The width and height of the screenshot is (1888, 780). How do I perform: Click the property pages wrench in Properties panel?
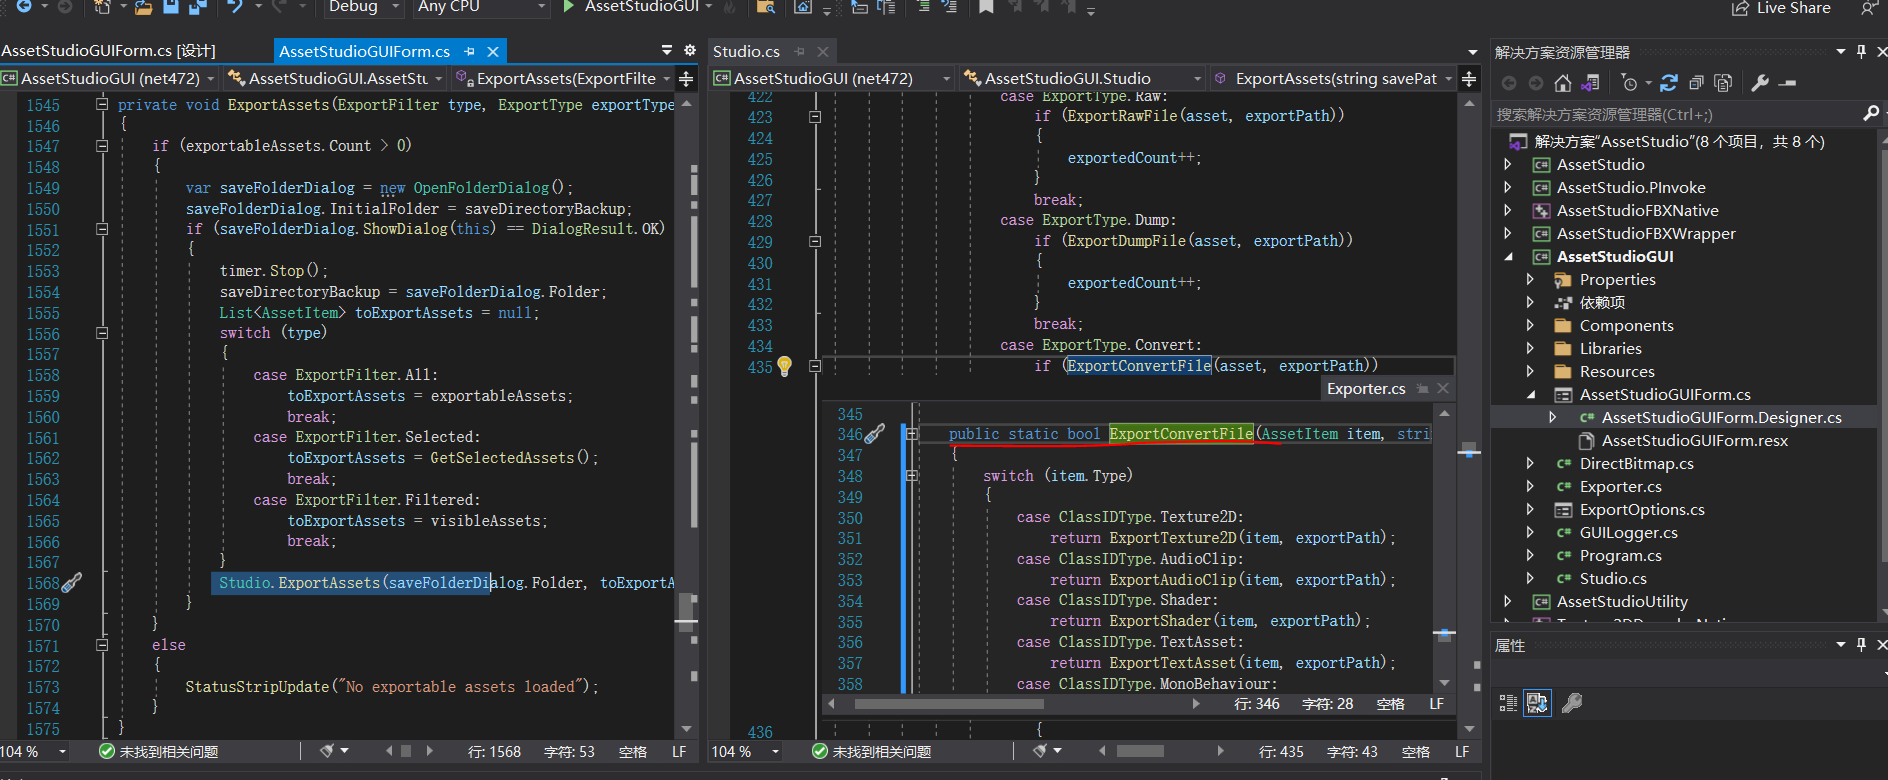click(1572, 703)
